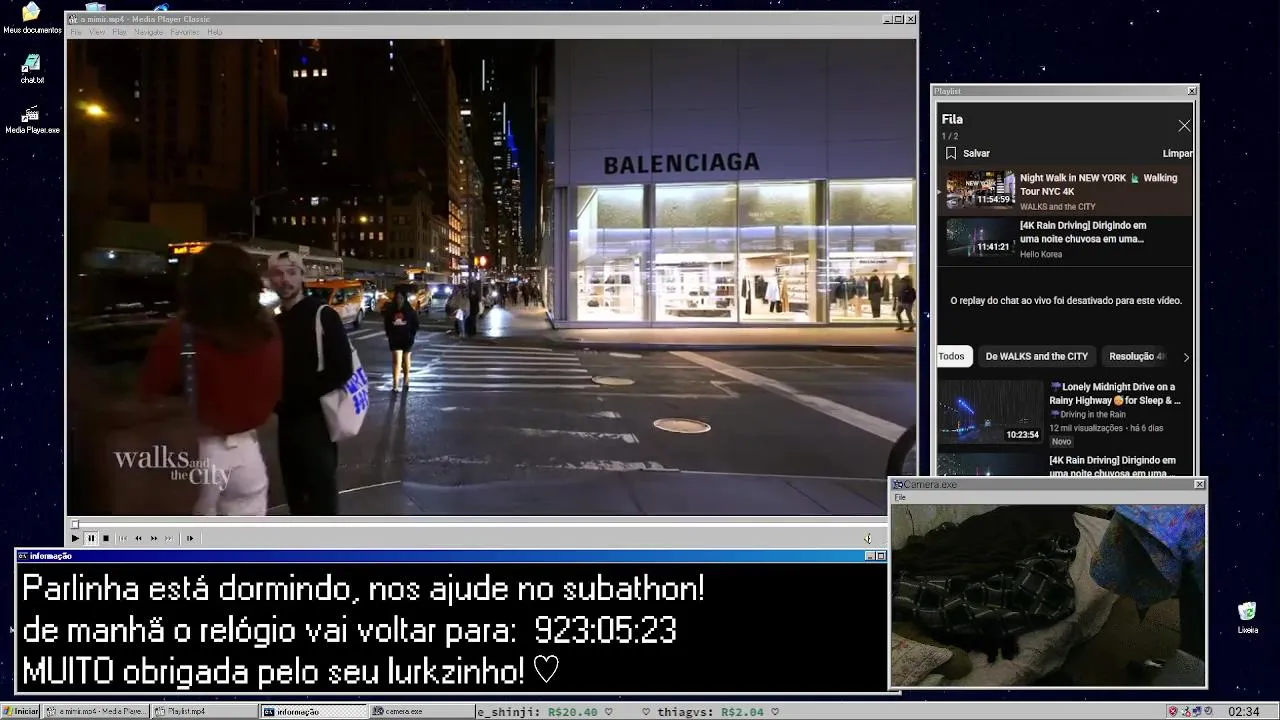Click WALKS and the CITY channel name
Viewport: 1280px width, 720px height.
pyautogui.click(x=1057, y=207)
